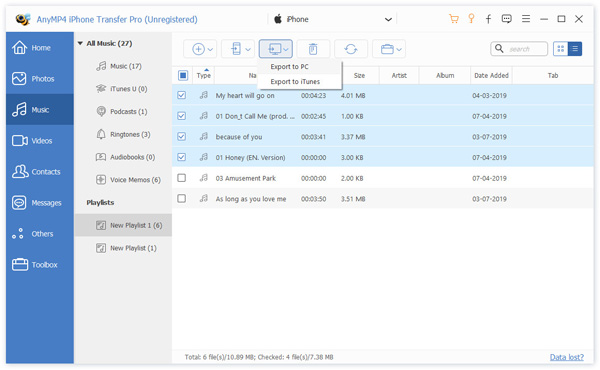This screenshot has height=370, width=600.
Task: Open the Home section
Action: coord(40,48)
